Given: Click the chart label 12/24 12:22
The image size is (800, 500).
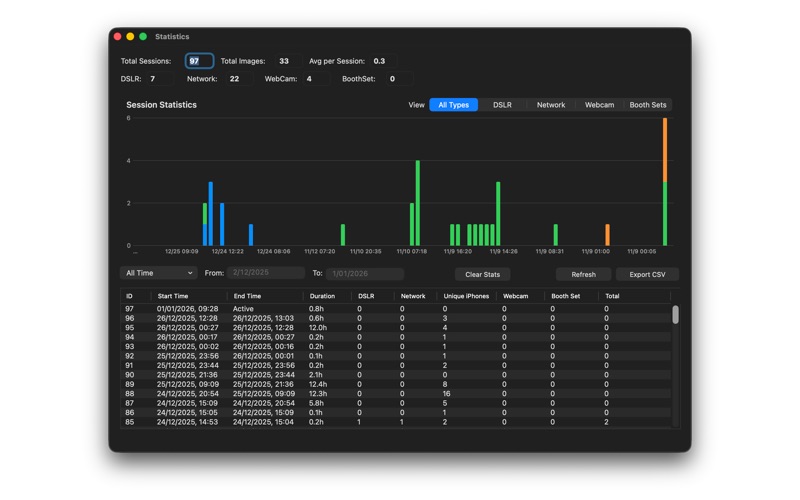Looking at the screenshot, I should (x=228, y=252).
